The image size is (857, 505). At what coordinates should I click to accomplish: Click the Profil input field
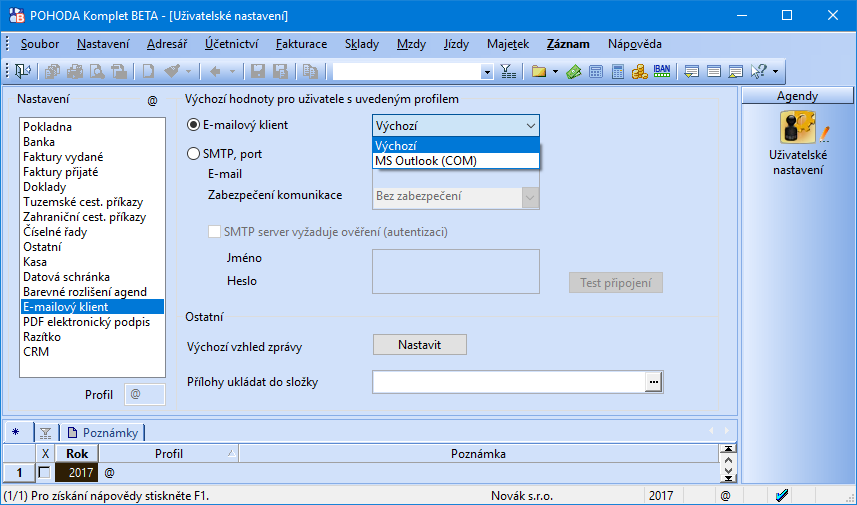145,395
